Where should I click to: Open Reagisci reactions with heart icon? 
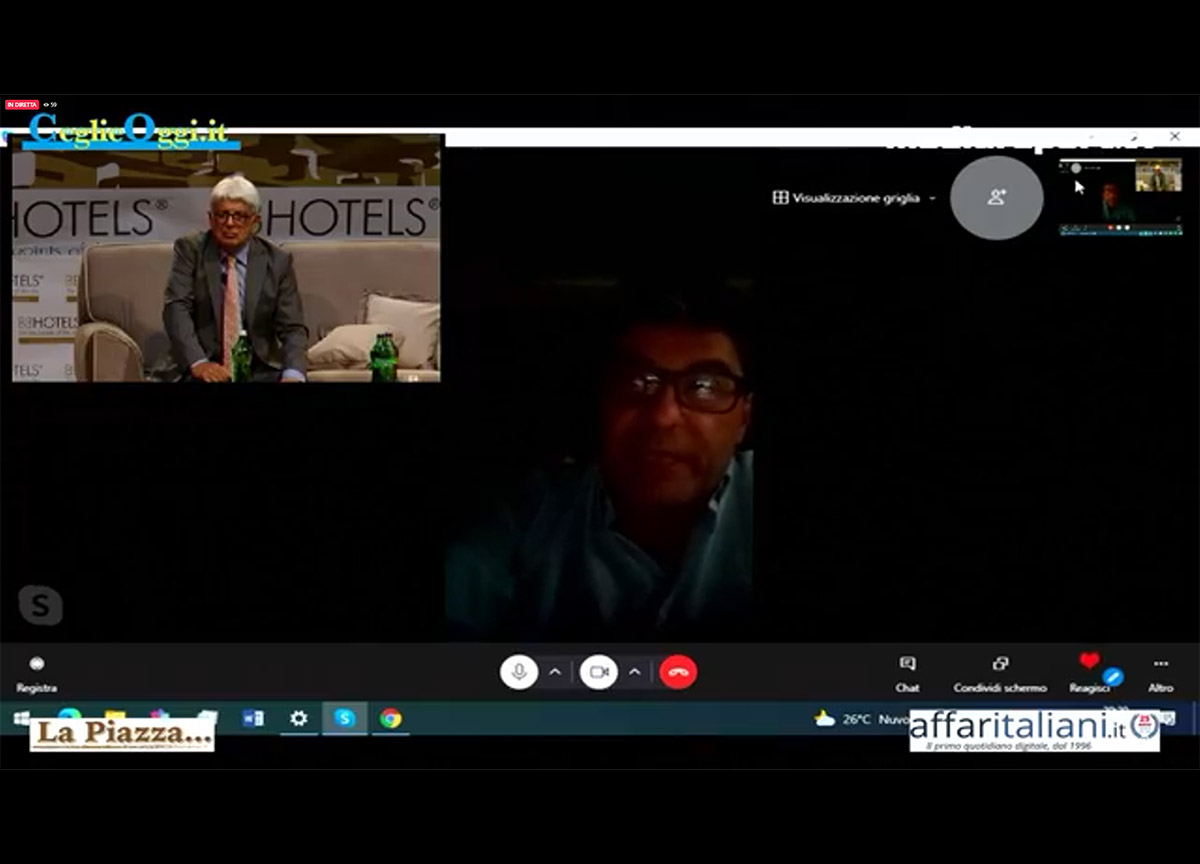[x=1090, y=671]
